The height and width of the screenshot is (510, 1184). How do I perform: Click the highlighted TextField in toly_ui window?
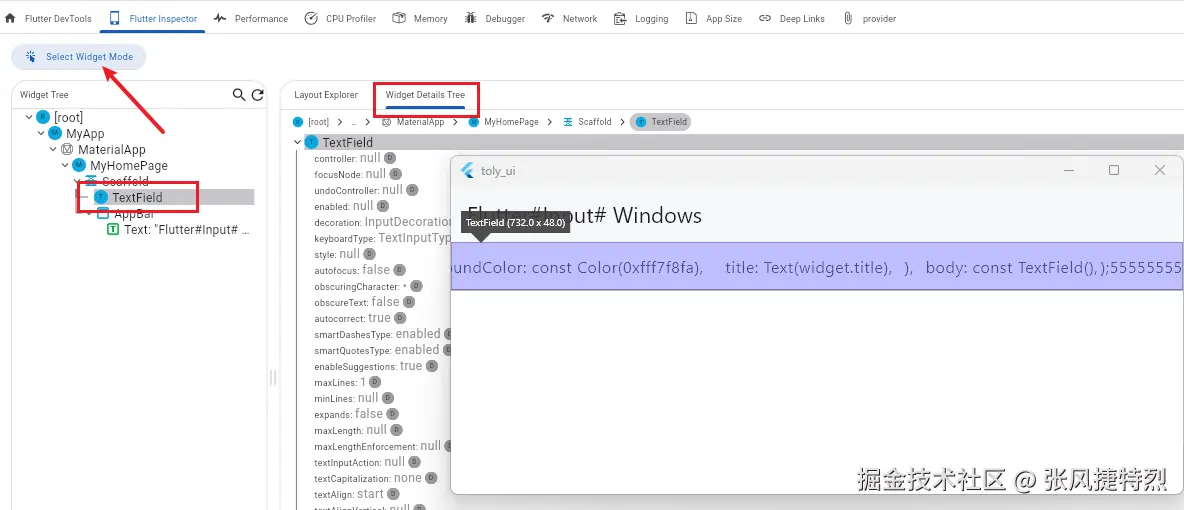tap(817, 266)
